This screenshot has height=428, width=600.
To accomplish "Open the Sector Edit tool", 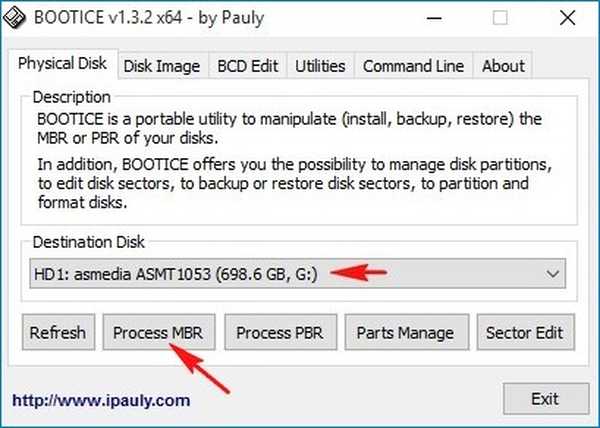I will 523,333.
